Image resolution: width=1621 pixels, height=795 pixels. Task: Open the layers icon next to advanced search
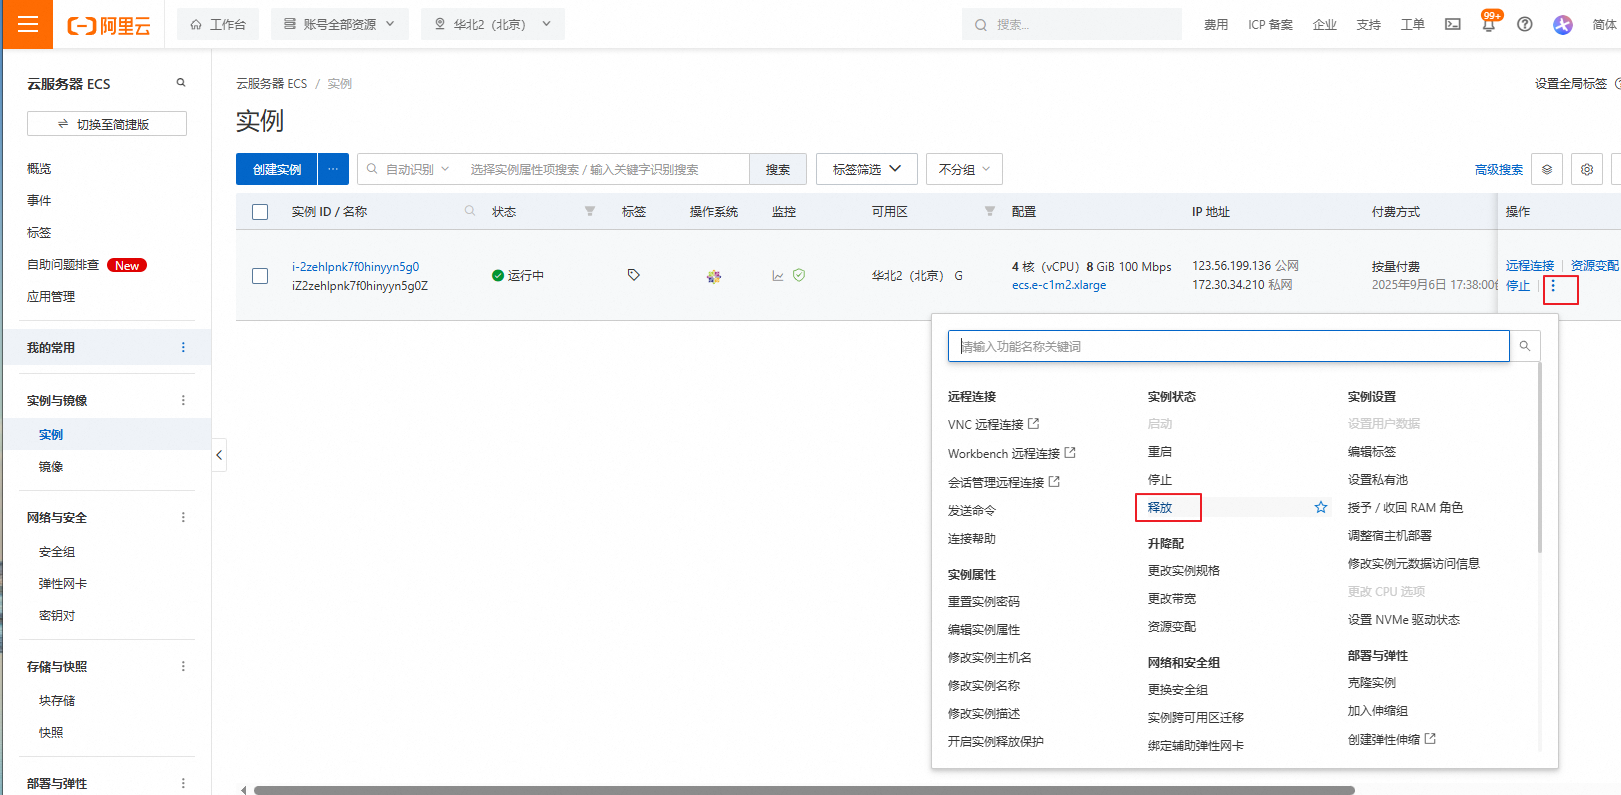(x=1547, y=169)
